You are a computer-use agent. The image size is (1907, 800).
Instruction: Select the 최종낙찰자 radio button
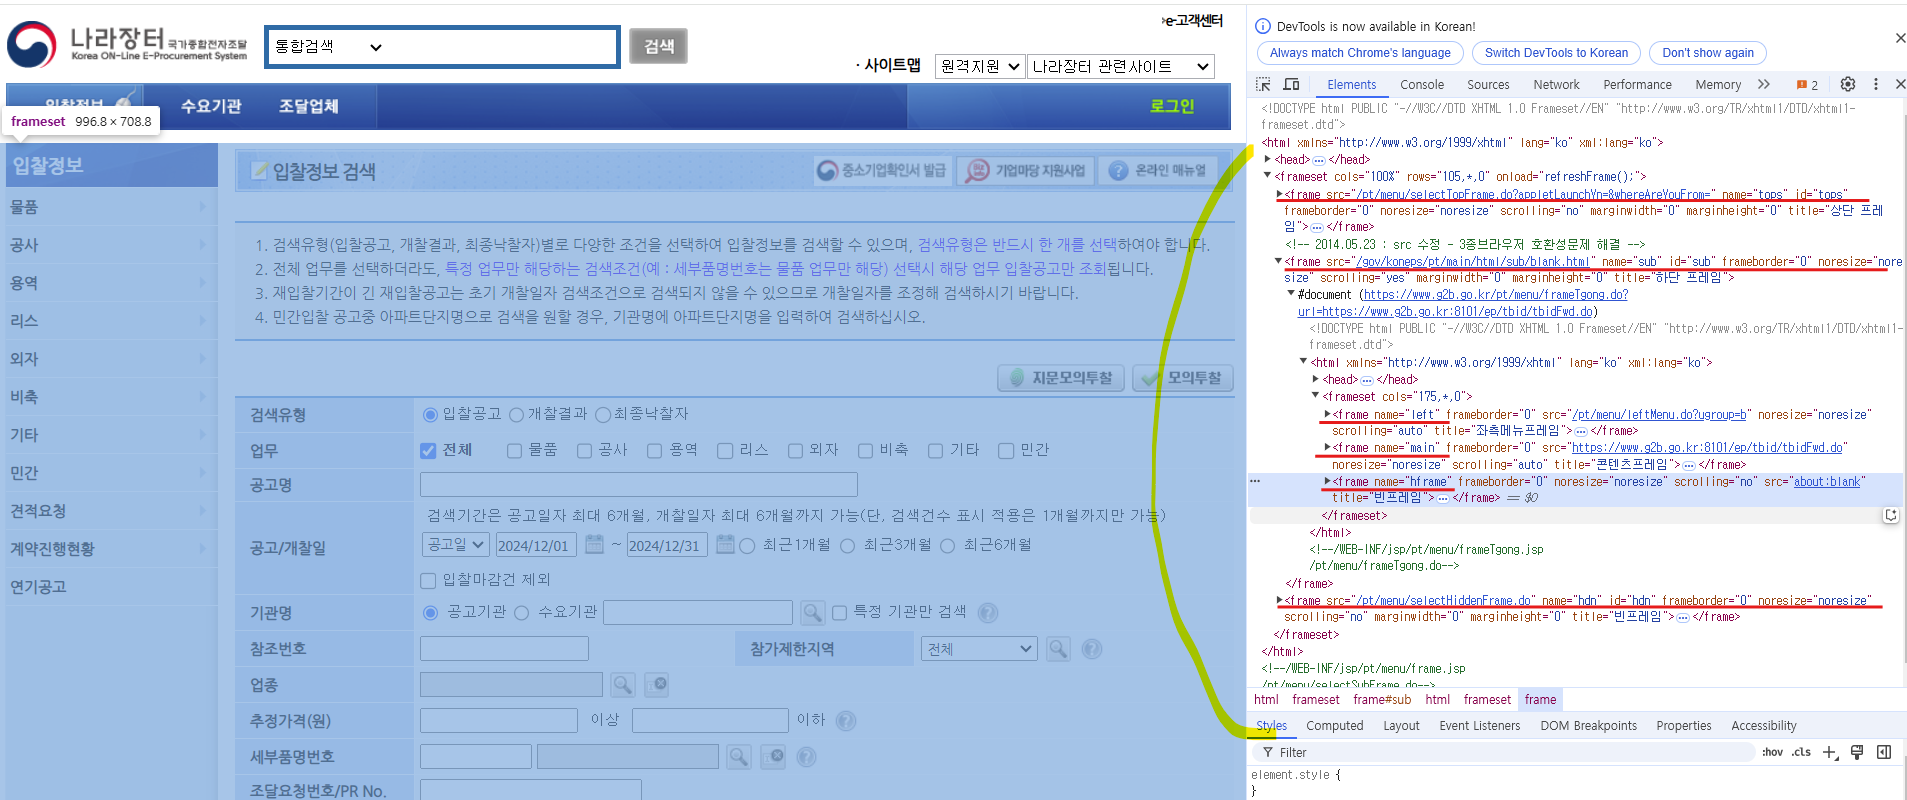coord(602,414)
